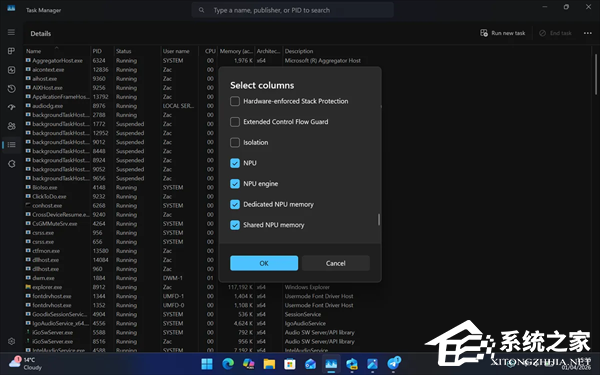Confirm column selection with OK
The height and width of the screenshot is (375, 600).
[264, 263]
